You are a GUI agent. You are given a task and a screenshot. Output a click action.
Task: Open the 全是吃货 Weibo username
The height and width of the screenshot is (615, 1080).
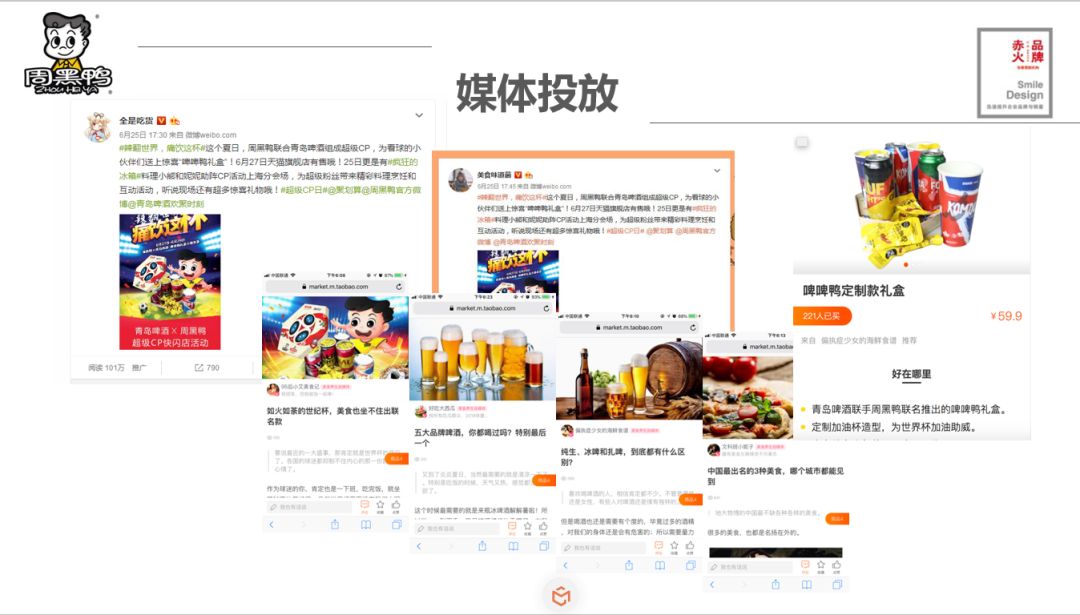pyautogui.click(x=136, y=121)
